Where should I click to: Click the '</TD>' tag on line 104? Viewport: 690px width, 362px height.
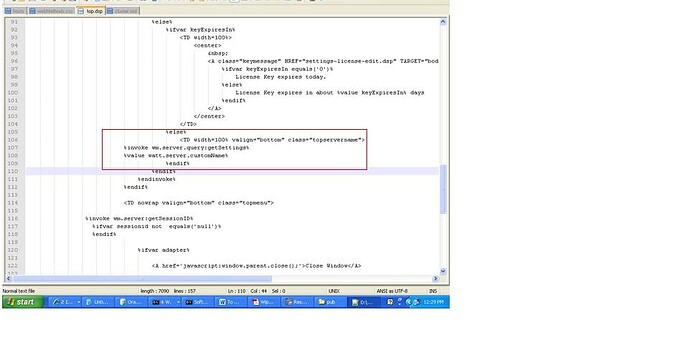(188, 124)
